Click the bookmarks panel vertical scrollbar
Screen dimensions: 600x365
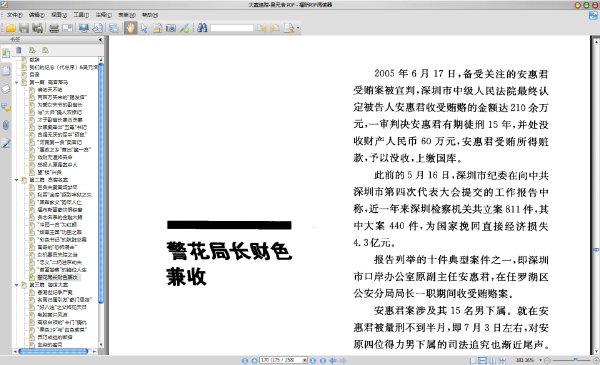[101, 184]
